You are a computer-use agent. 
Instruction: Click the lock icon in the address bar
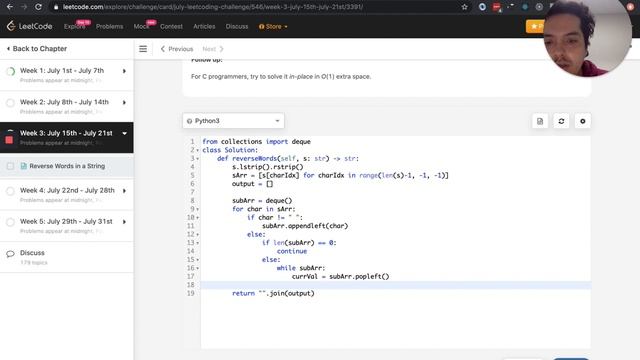pyautogui.click(x=56, y=7)
